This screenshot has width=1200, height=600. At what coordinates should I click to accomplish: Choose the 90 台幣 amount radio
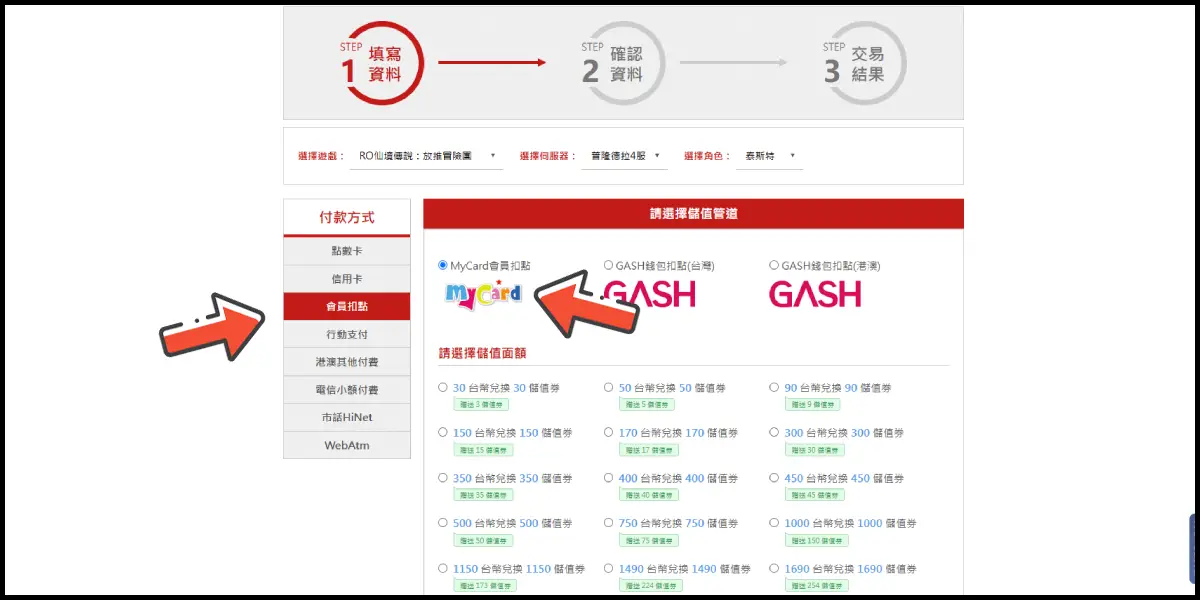(774, 387)
